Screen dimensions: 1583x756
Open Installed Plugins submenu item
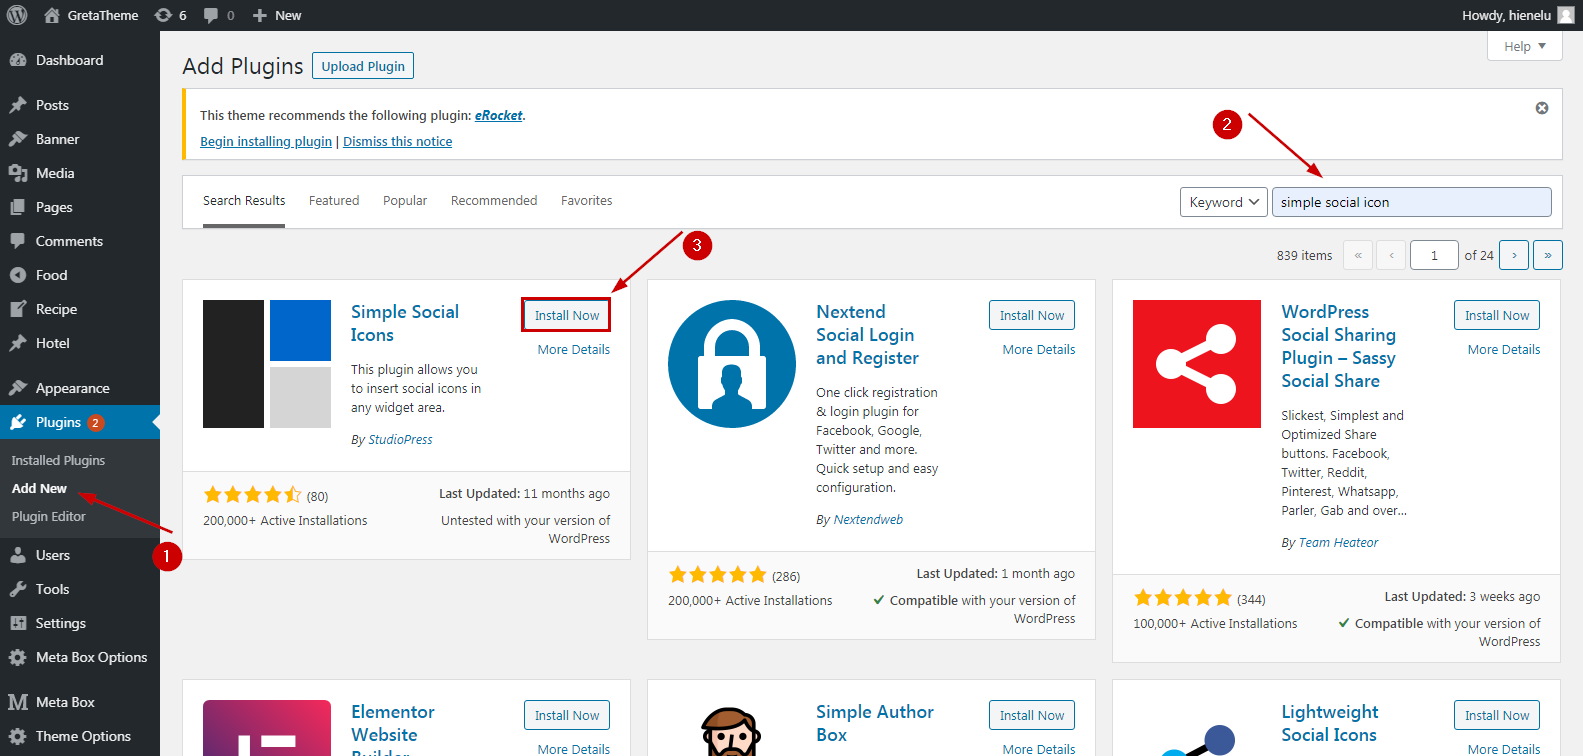tap(58, 460)
